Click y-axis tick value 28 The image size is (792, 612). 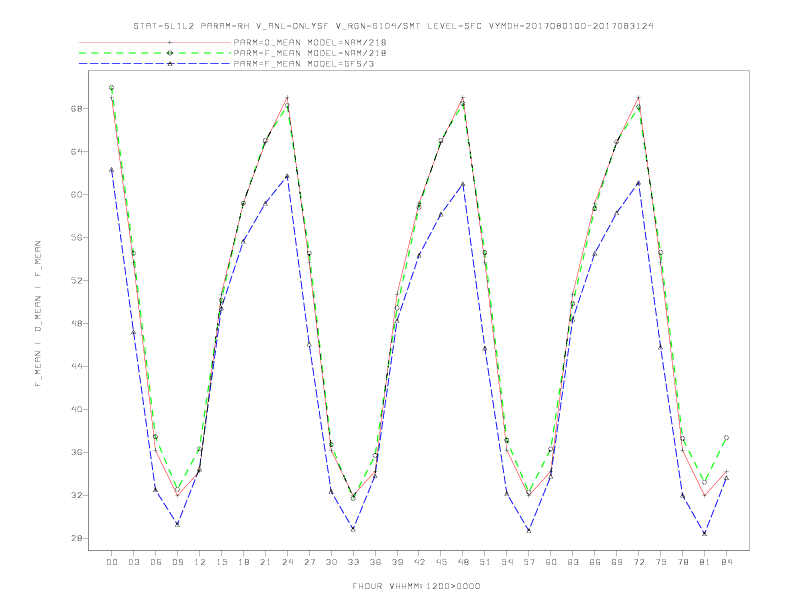[76, 538]
